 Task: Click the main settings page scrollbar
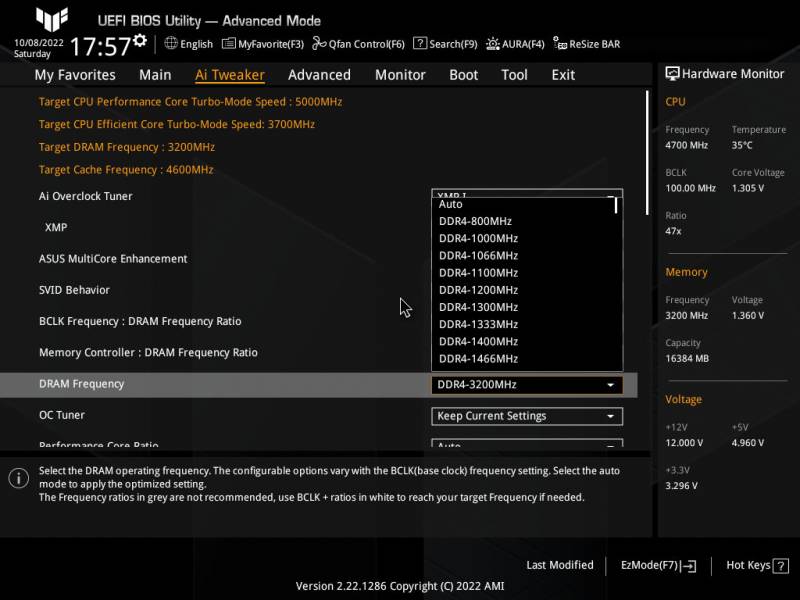point(647,153)
